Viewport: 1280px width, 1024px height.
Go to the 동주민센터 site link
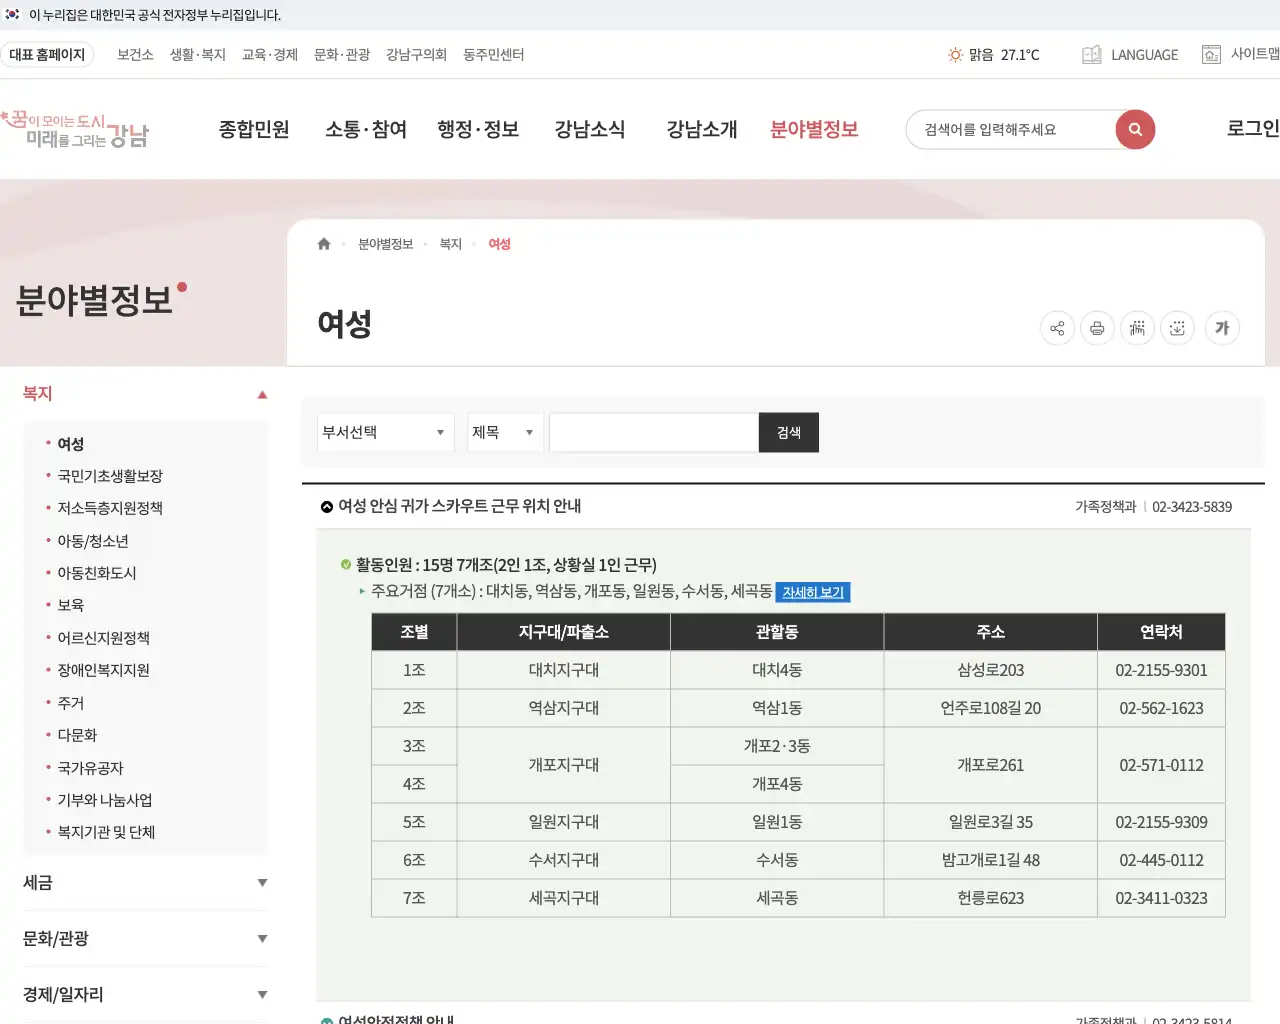494,55
